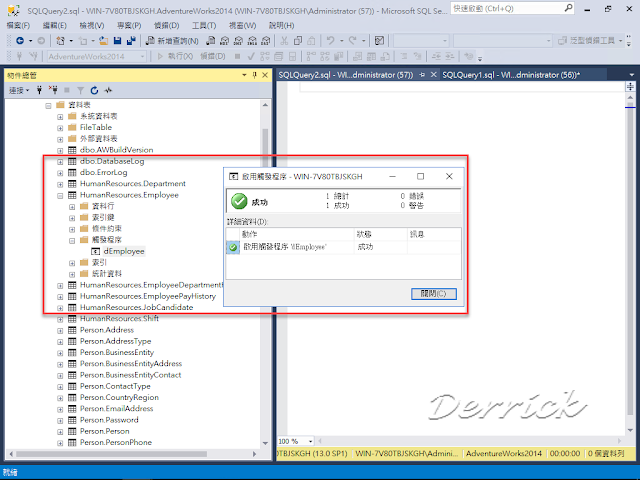Maximize the 啟用觸發程序 dialog window
The height and width of the screenshot is (480, 640).
420,176
